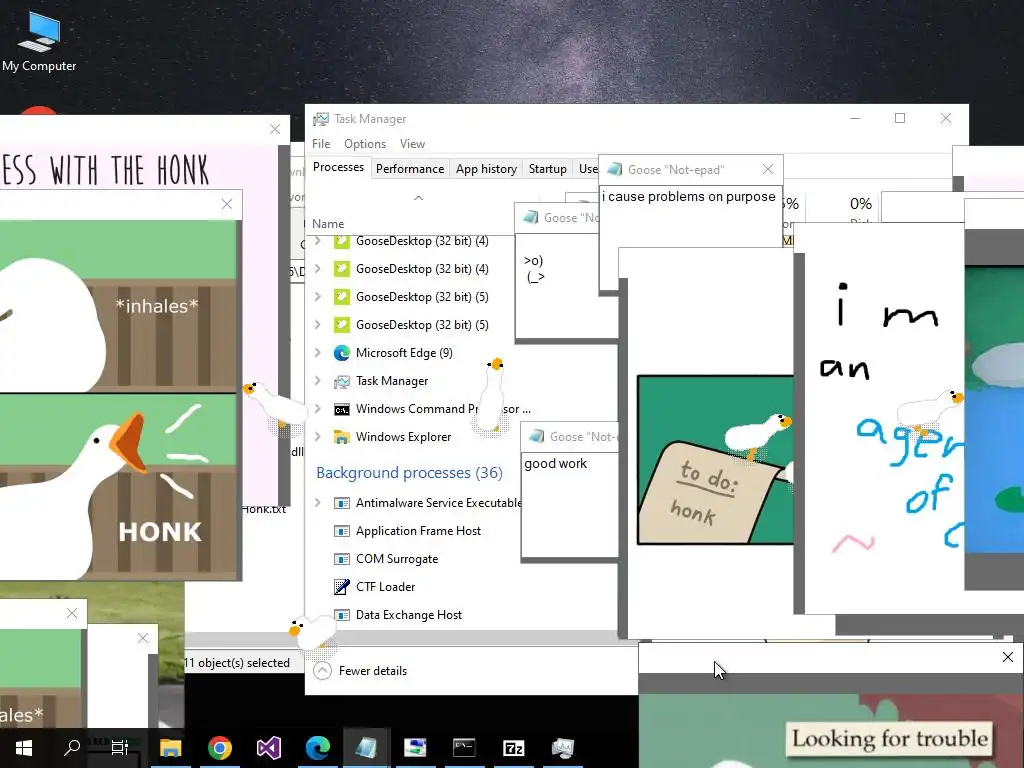Expand the first GooseDesktop (32 bit) (4) row

click(318, 241)
